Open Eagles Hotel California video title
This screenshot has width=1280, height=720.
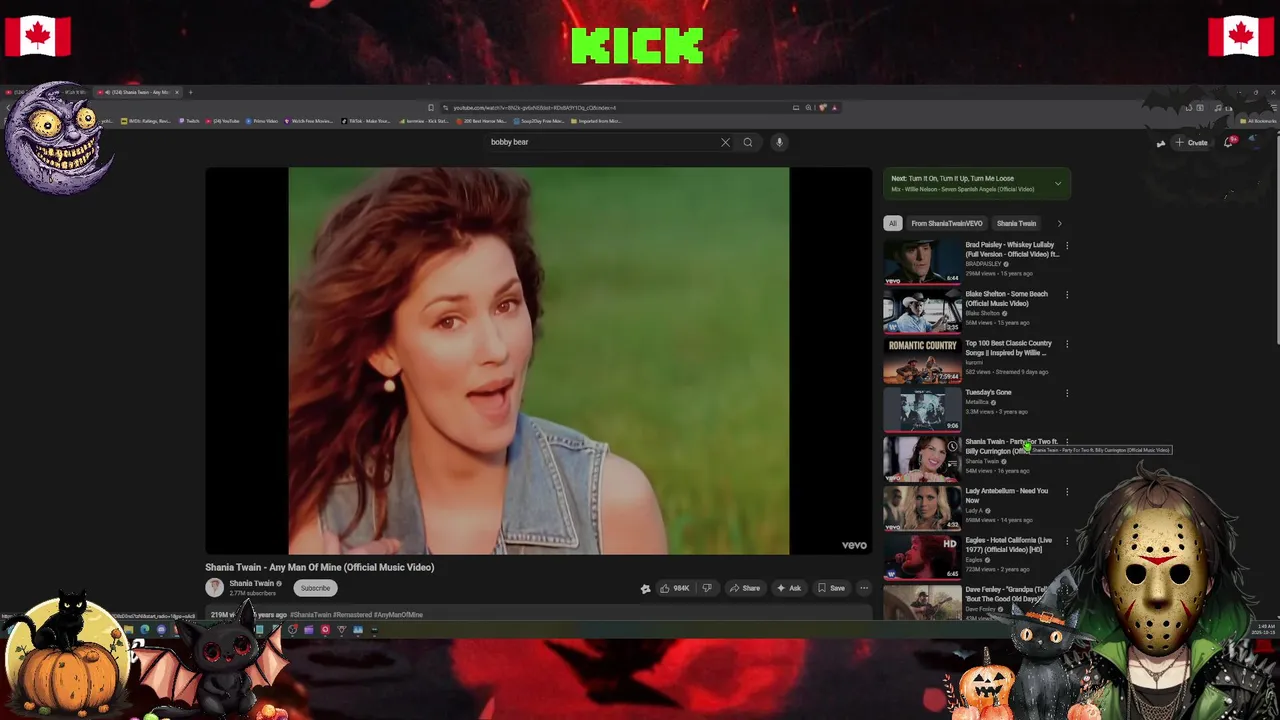coord(1008,545)
